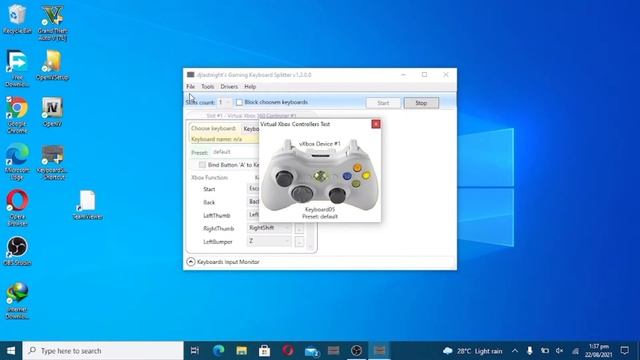The image size is (640, 360).
Task: Open Opera from the taskbar
Action: [x=288, y=351]
